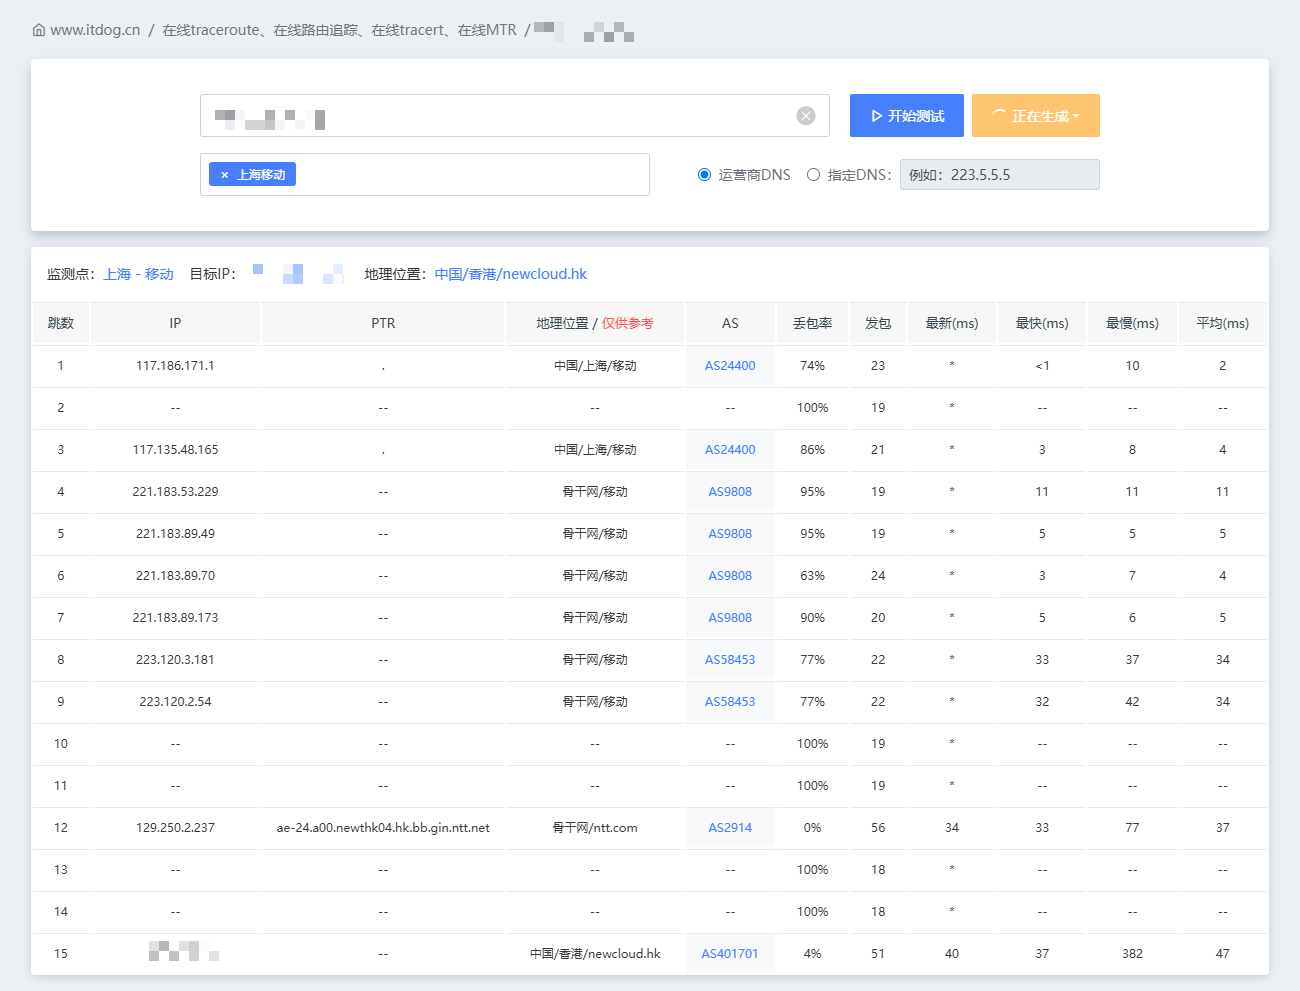Open AS58453 link for 223.120.2.54
1300x991 pixels.
[730, 702]
